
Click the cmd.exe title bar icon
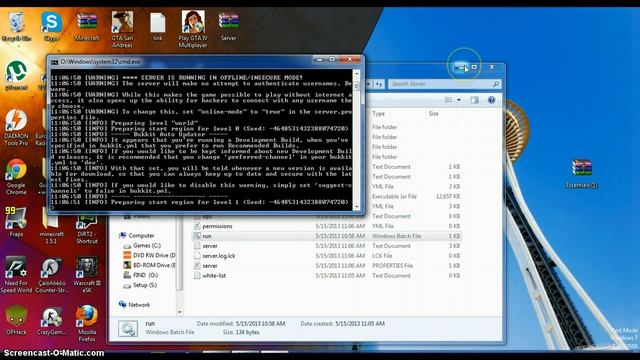pyautogui.click(x=55, y=62)
